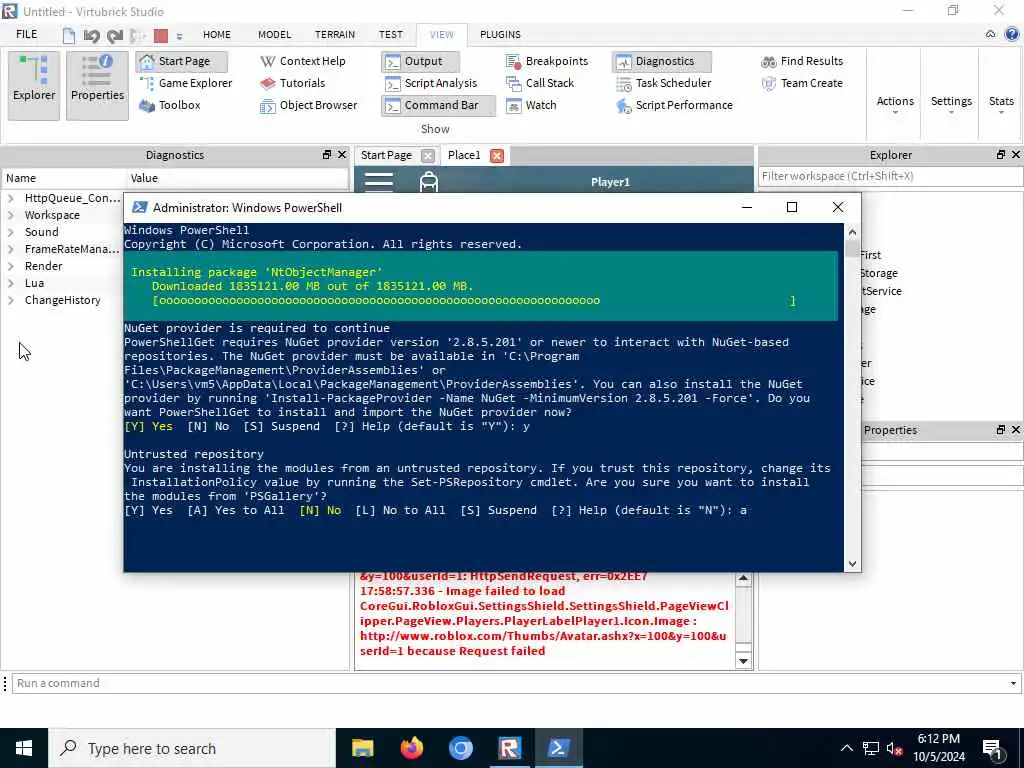Open Breakpoints window
1024x768 pixels.
[547, 61]
